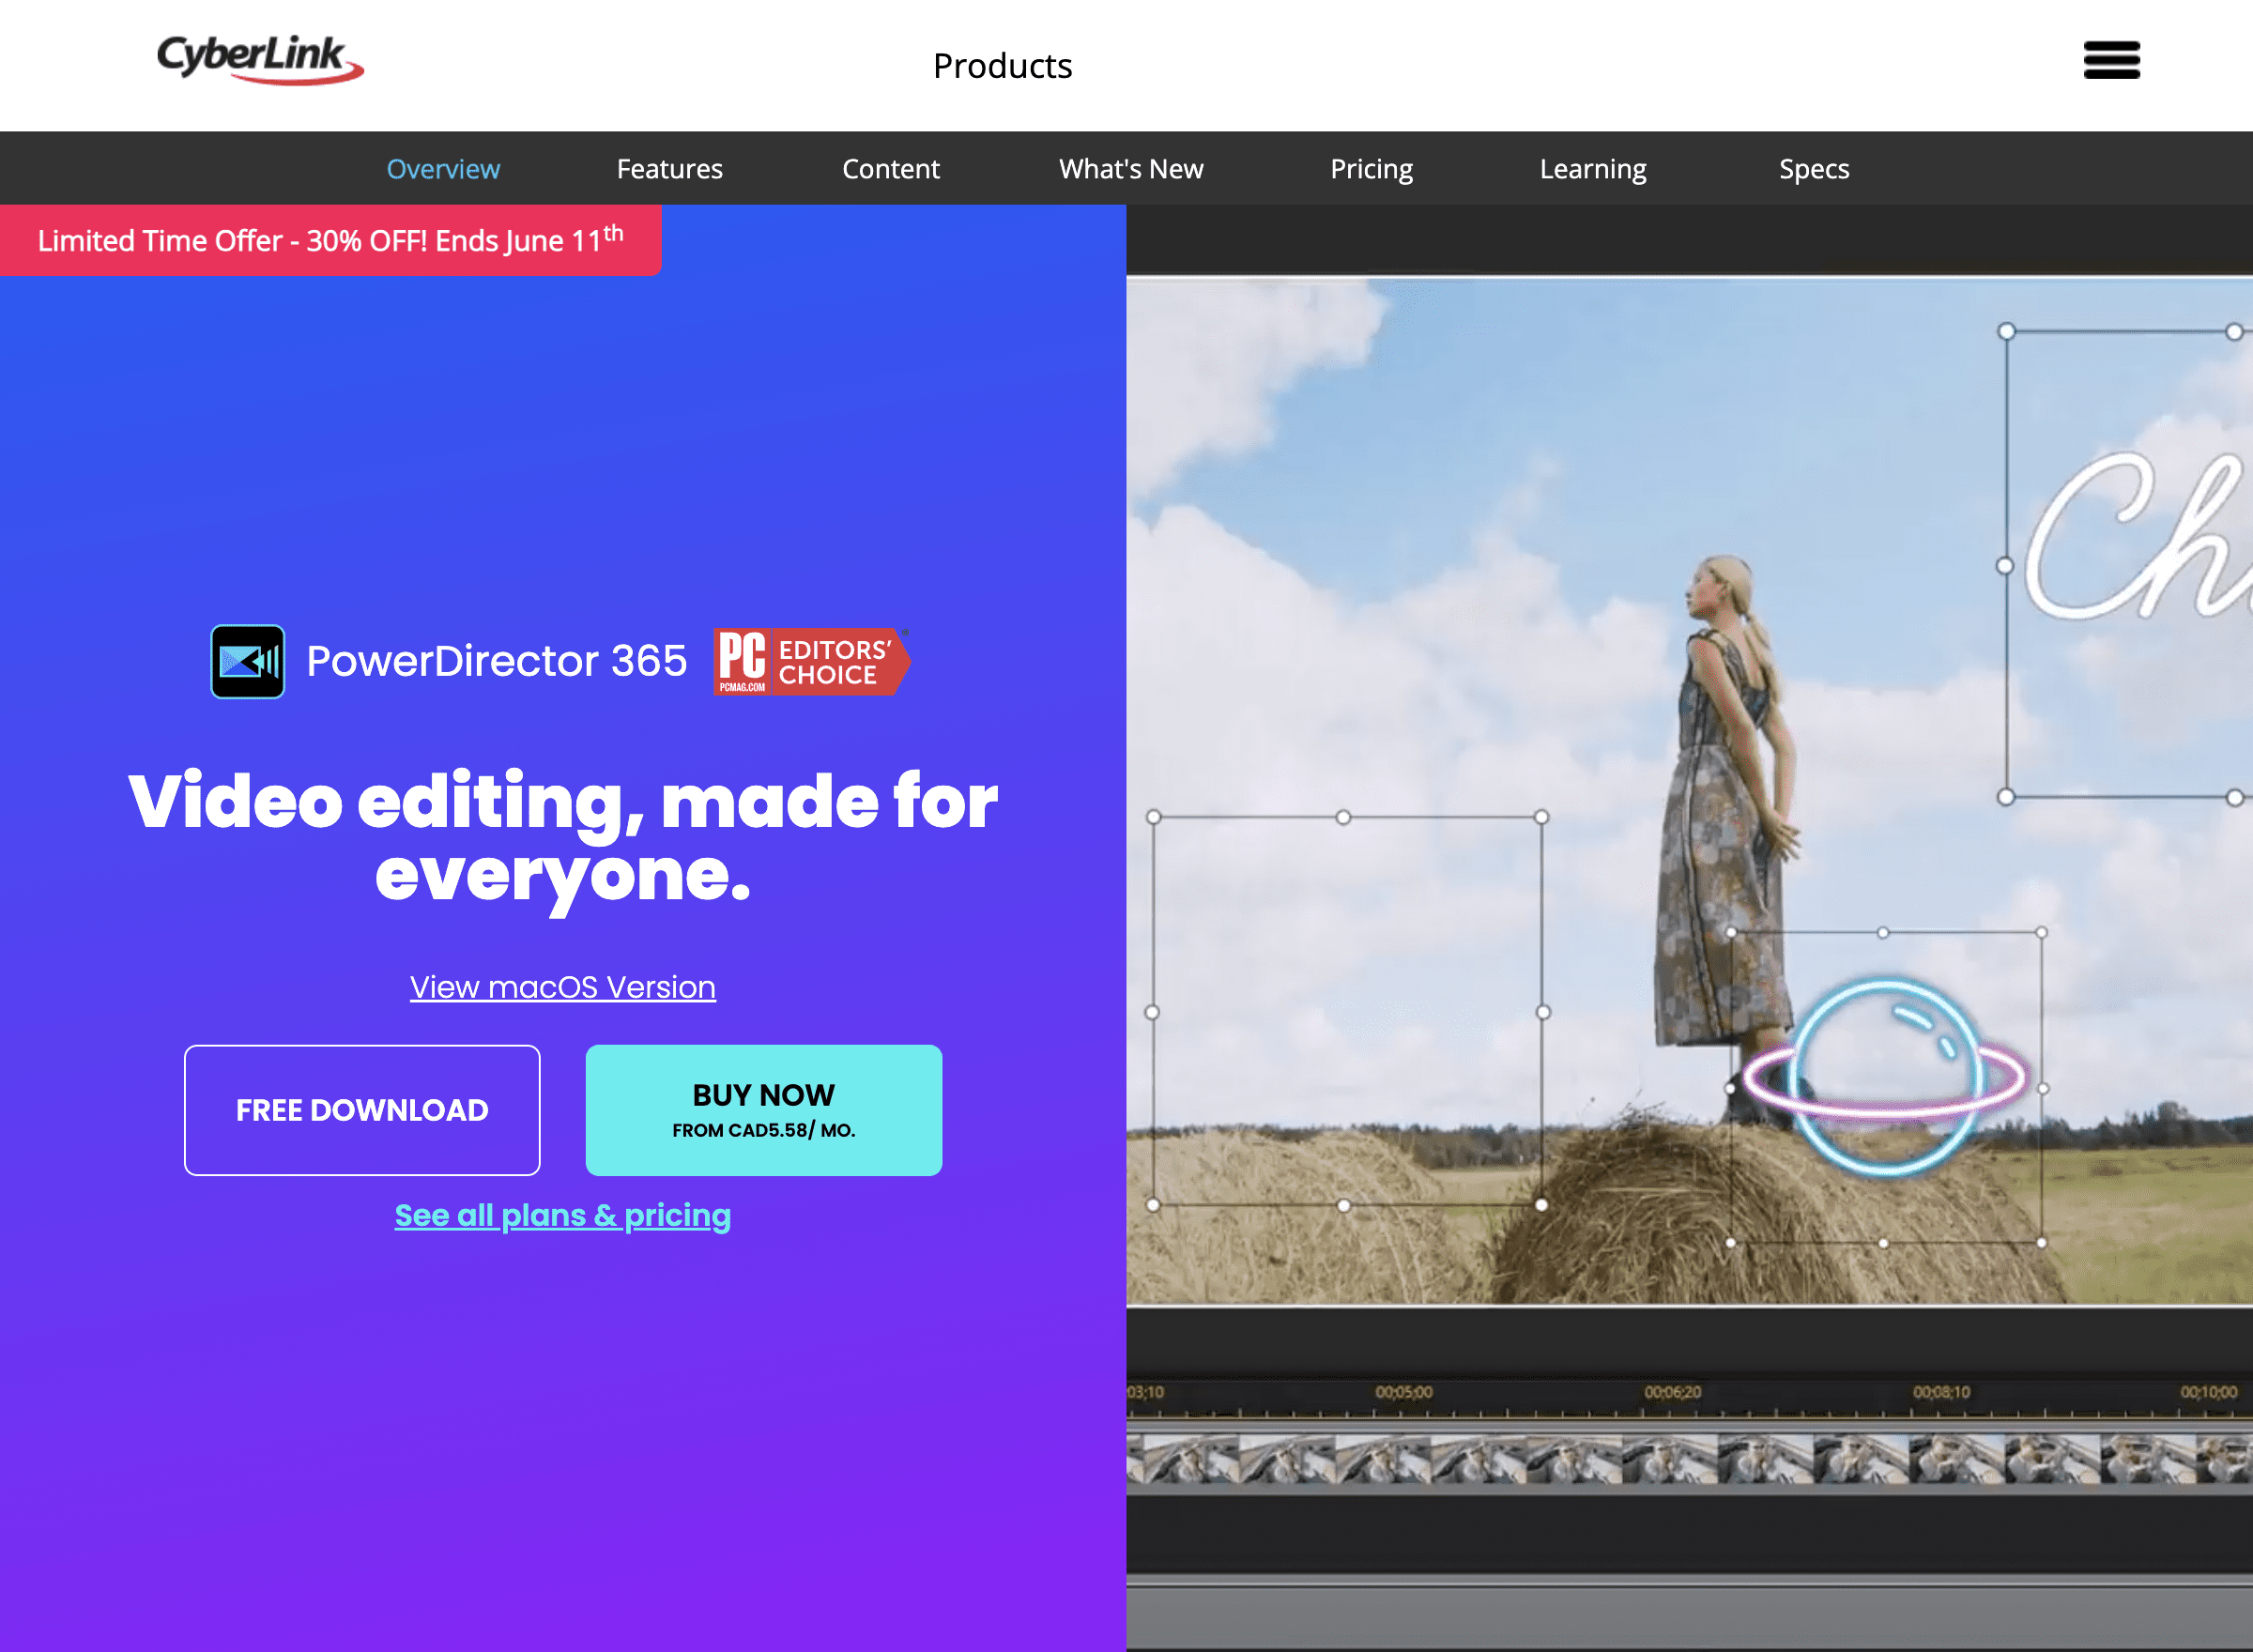Click the PowerDirector 365 app icon
Screen dimensions: 2253x1652
248,662
